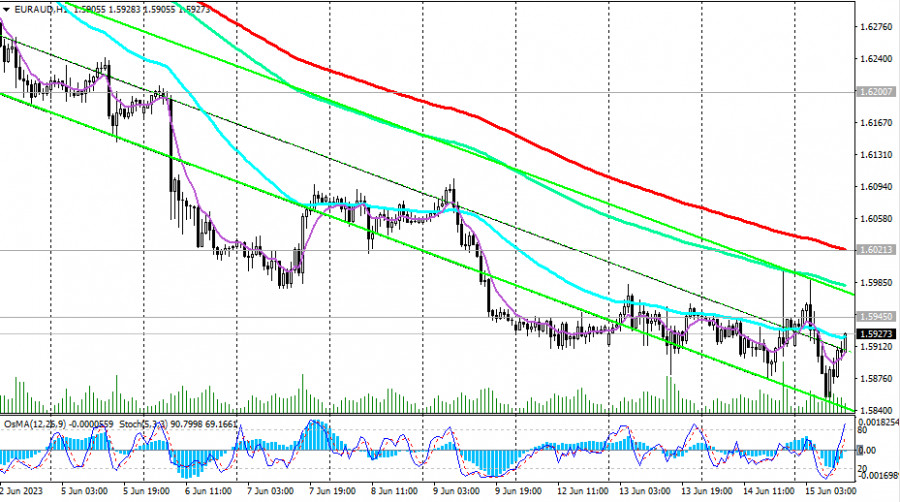900x502 pixels.
Task: Click the 5 Jun 19:00 time label
Action: tap(146, 491)
